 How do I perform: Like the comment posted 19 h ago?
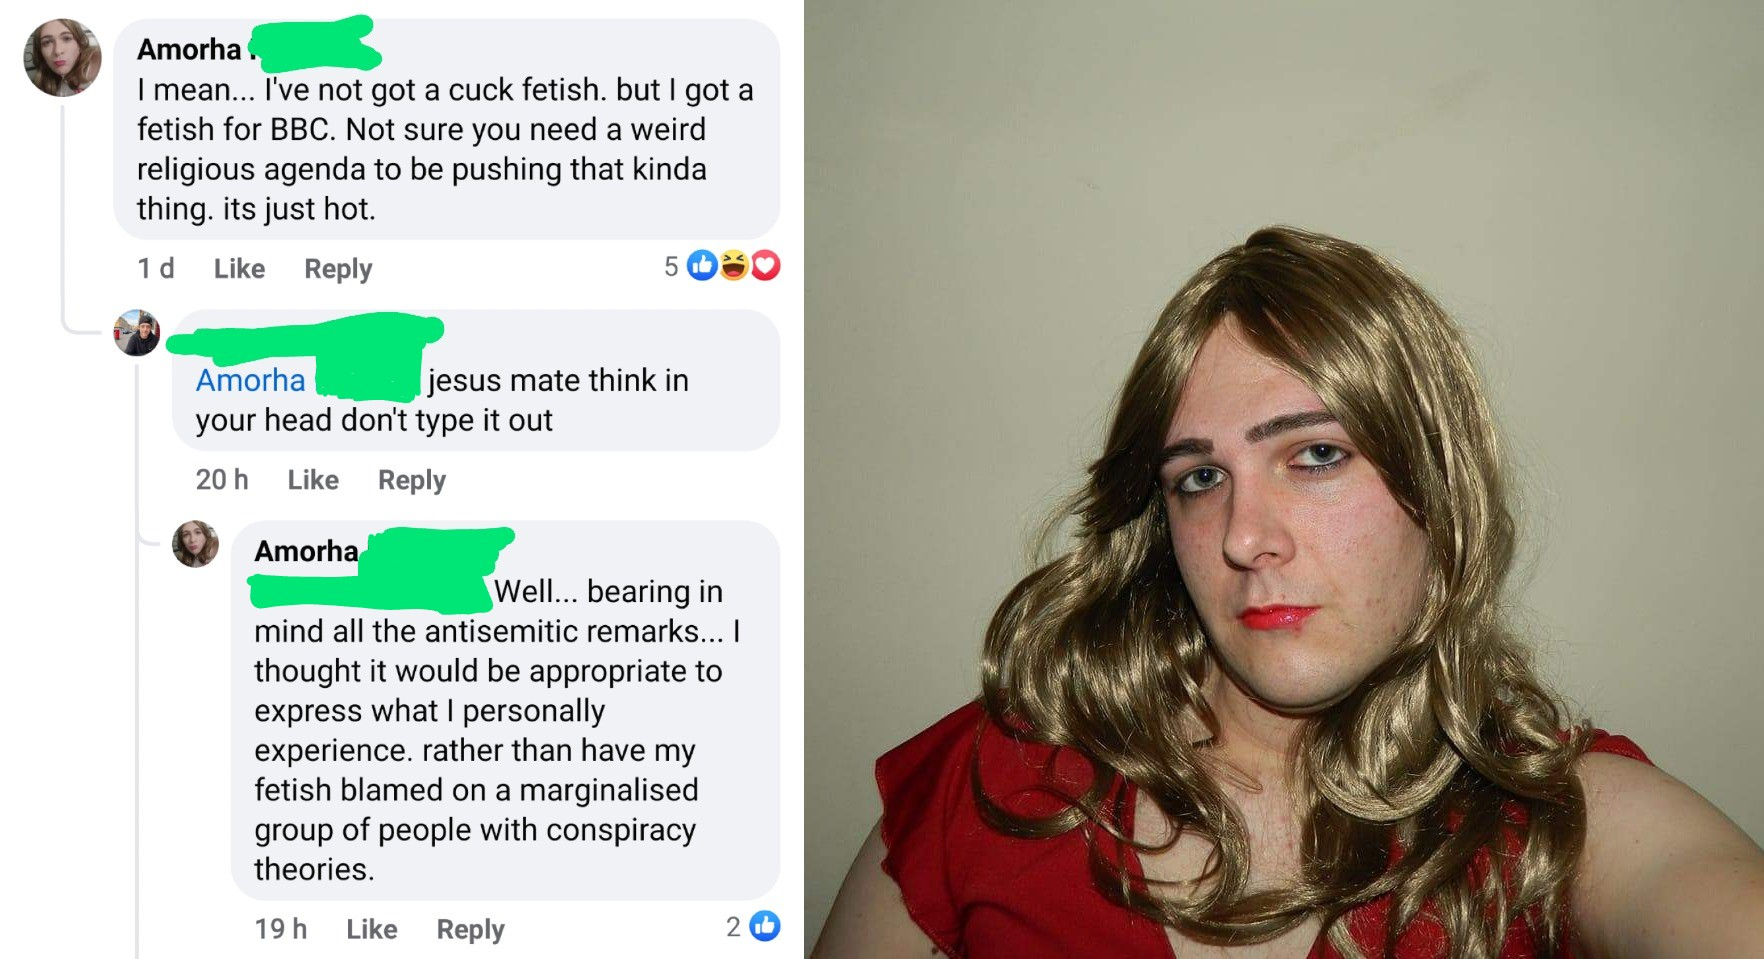click(372, 929)
